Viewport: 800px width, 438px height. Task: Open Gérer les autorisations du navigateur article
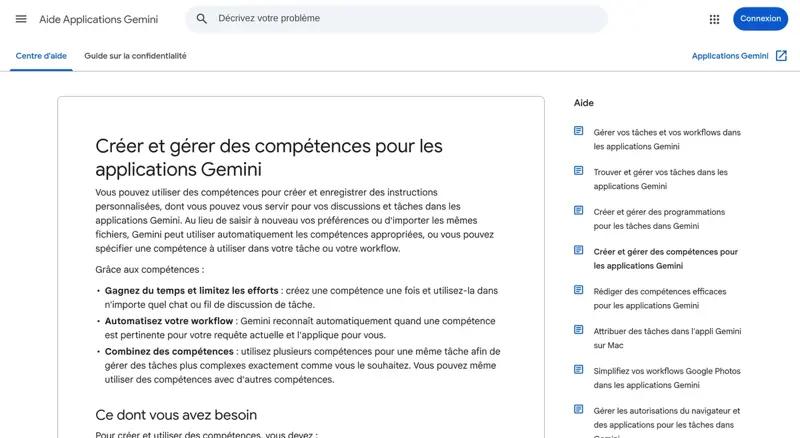(x=666, y=424)
